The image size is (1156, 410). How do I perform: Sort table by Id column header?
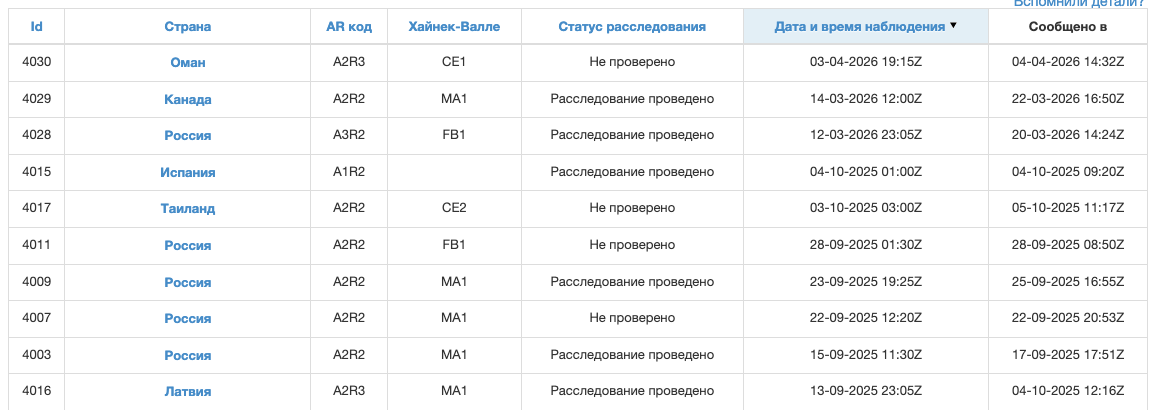coord(36,27)
